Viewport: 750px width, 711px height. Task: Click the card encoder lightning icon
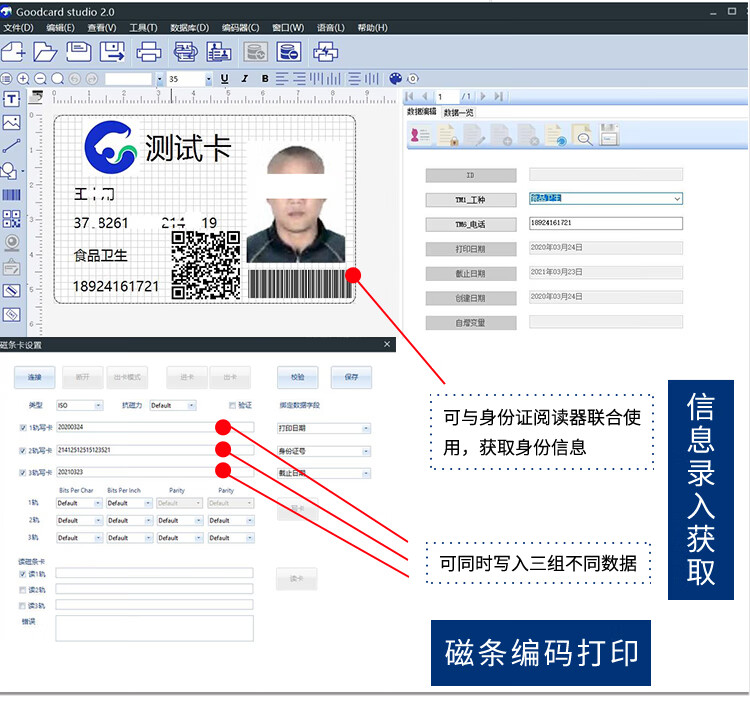click(325, 51)
